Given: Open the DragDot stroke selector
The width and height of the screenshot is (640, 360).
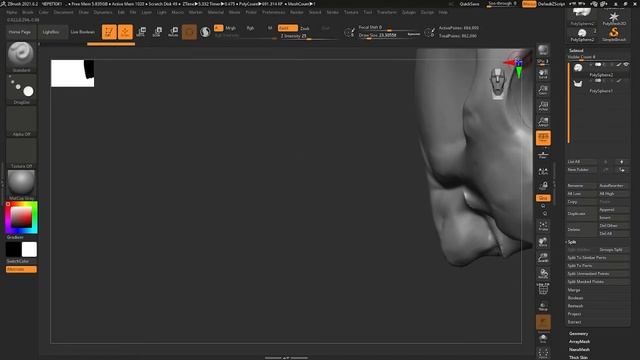Looking at the screenshot, I should pos(21,89).
